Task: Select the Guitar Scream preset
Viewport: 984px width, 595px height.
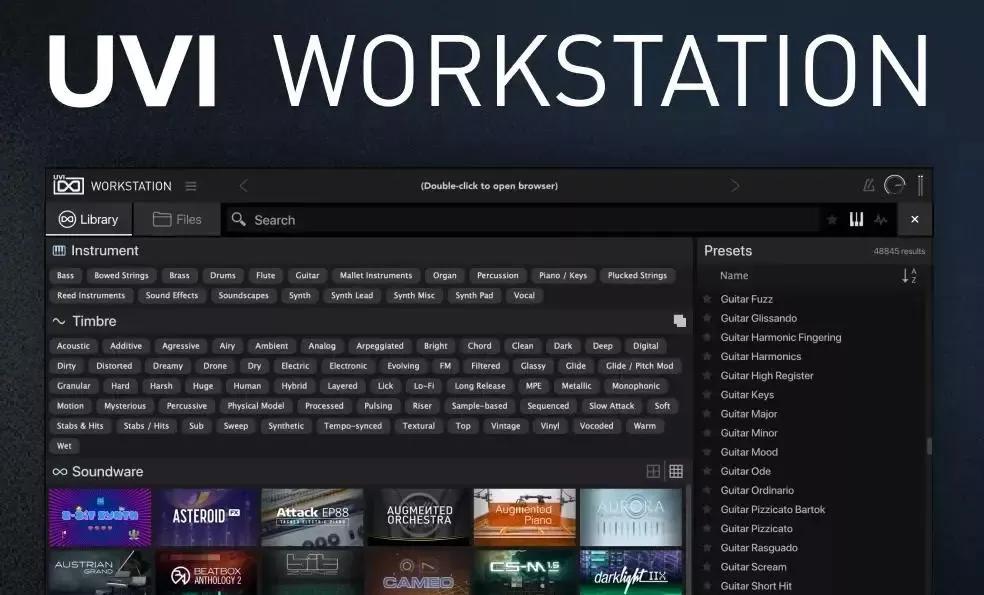Action: coord(753,567)
